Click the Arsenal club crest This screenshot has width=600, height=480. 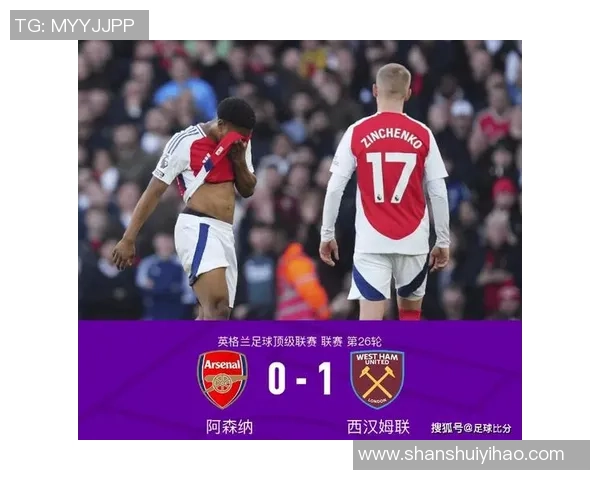click(222, 379)
